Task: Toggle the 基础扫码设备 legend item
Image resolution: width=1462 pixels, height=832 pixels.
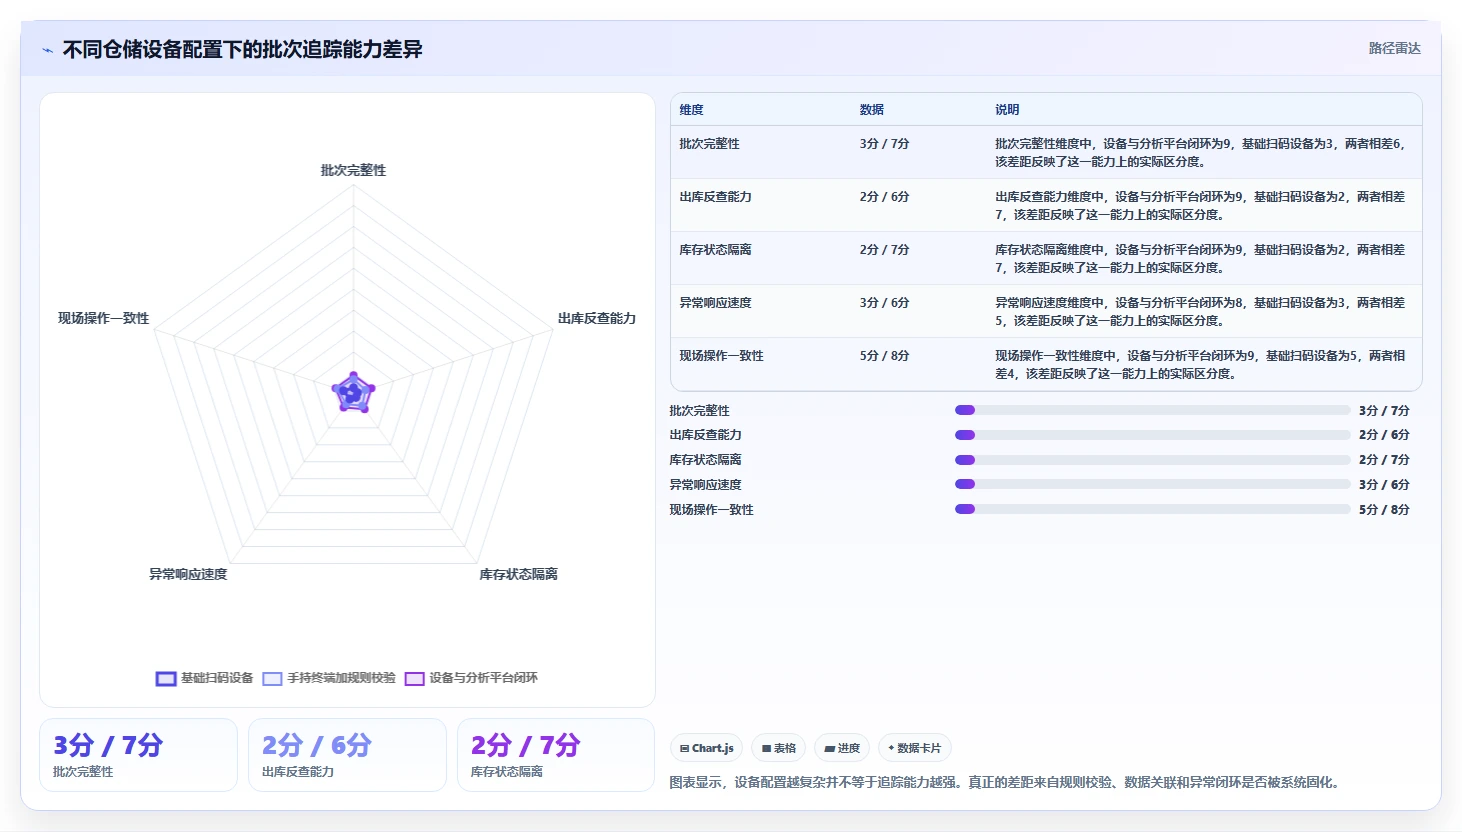Action: pos(205,678)
